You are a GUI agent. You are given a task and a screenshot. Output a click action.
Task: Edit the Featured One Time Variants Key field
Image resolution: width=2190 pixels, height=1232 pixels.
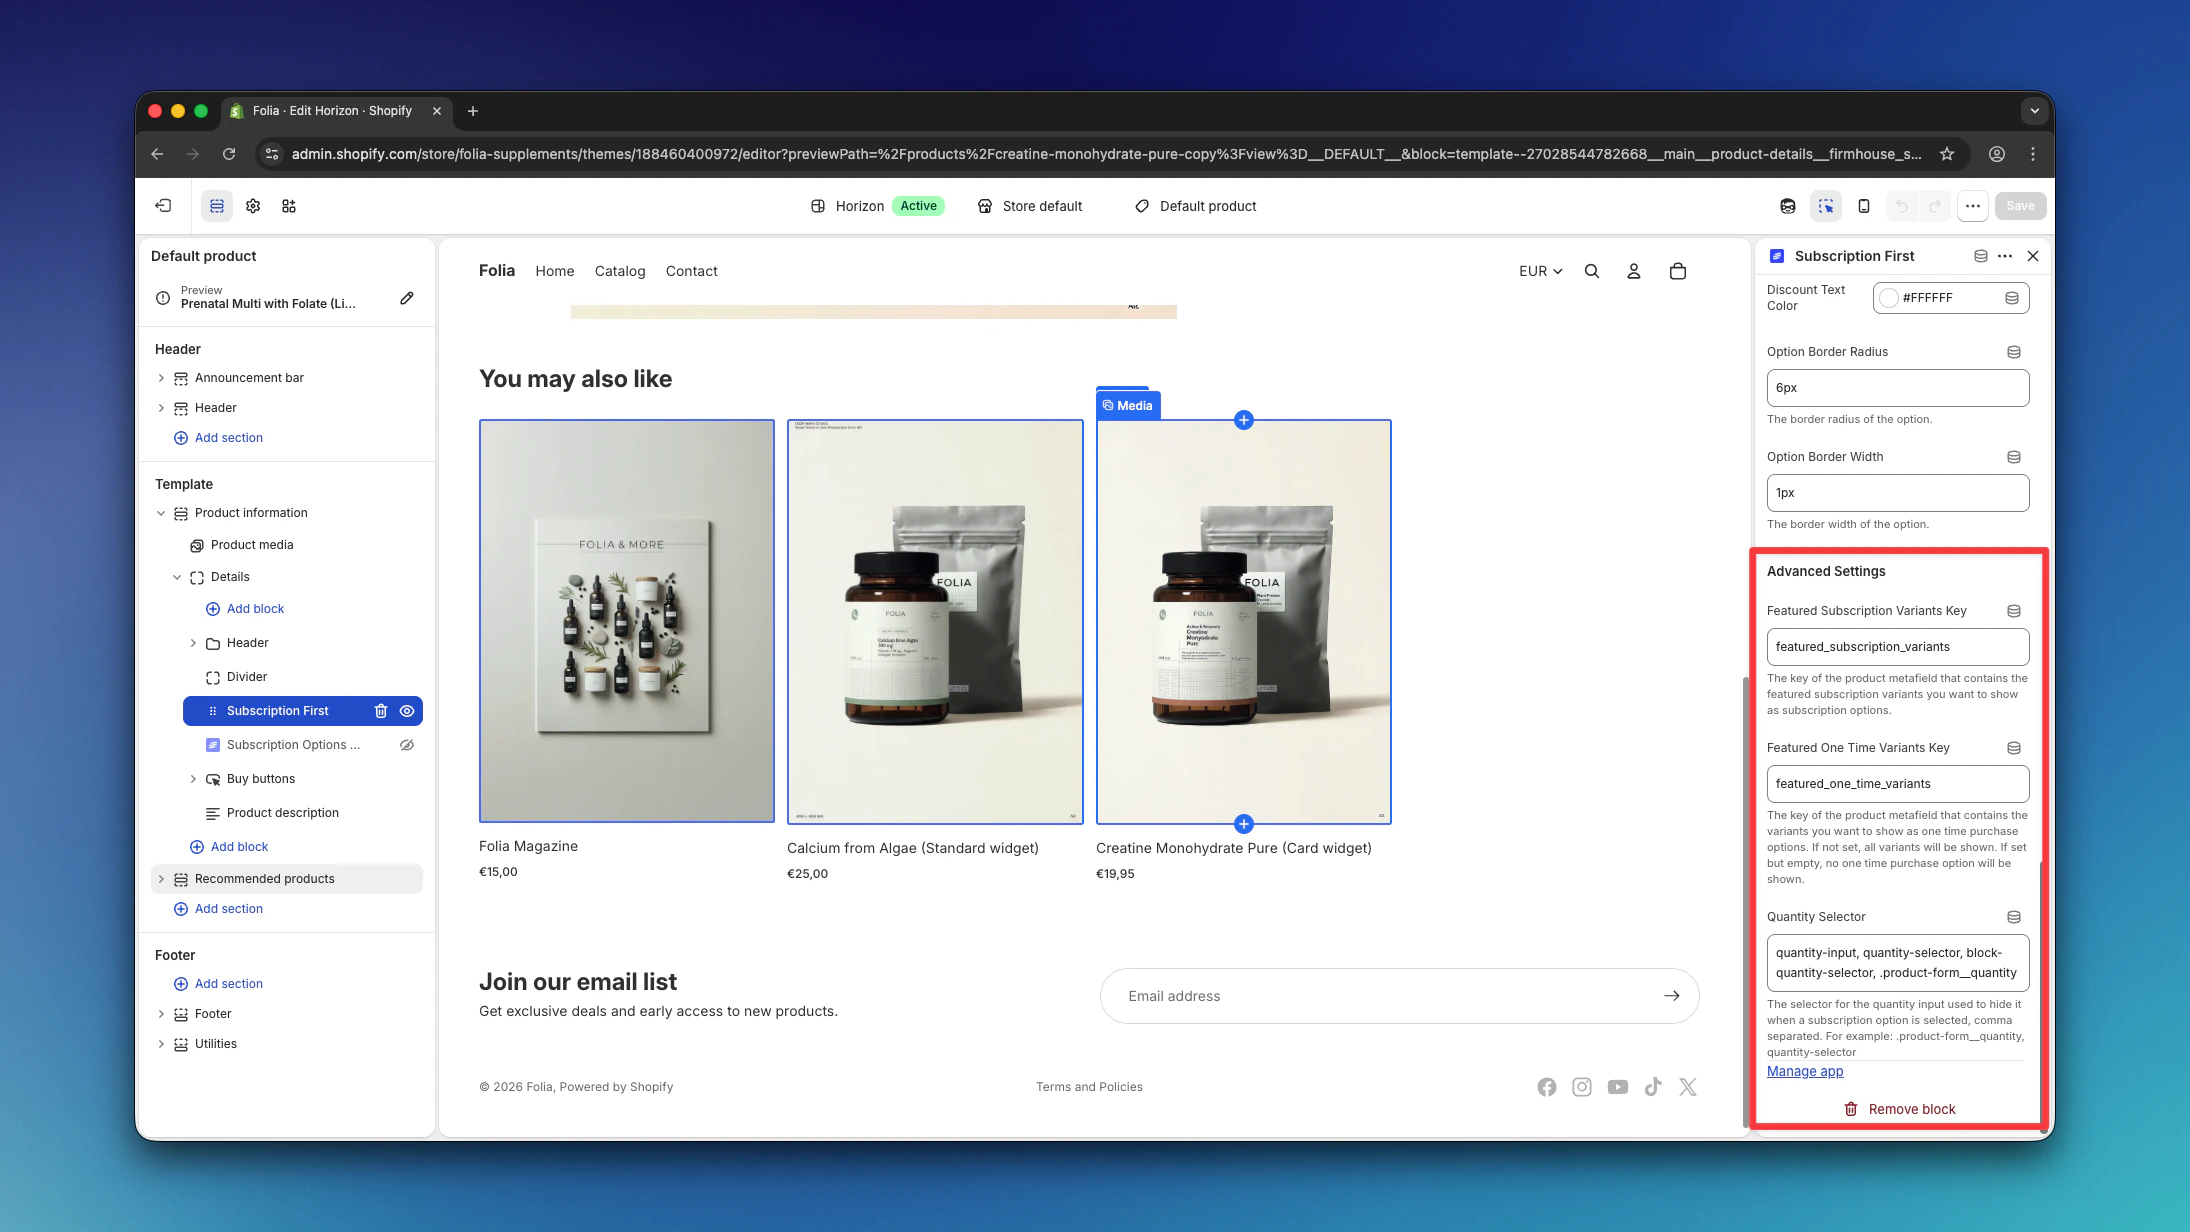1898,784
